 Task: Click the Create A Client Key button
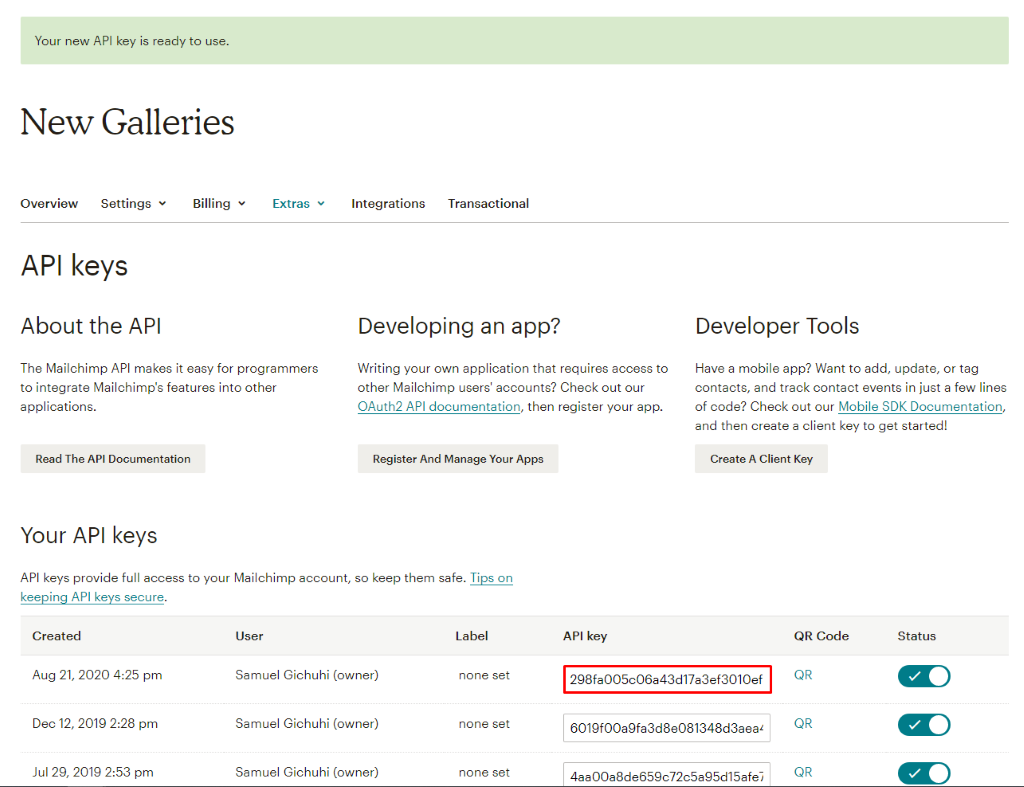coord(761,458)
